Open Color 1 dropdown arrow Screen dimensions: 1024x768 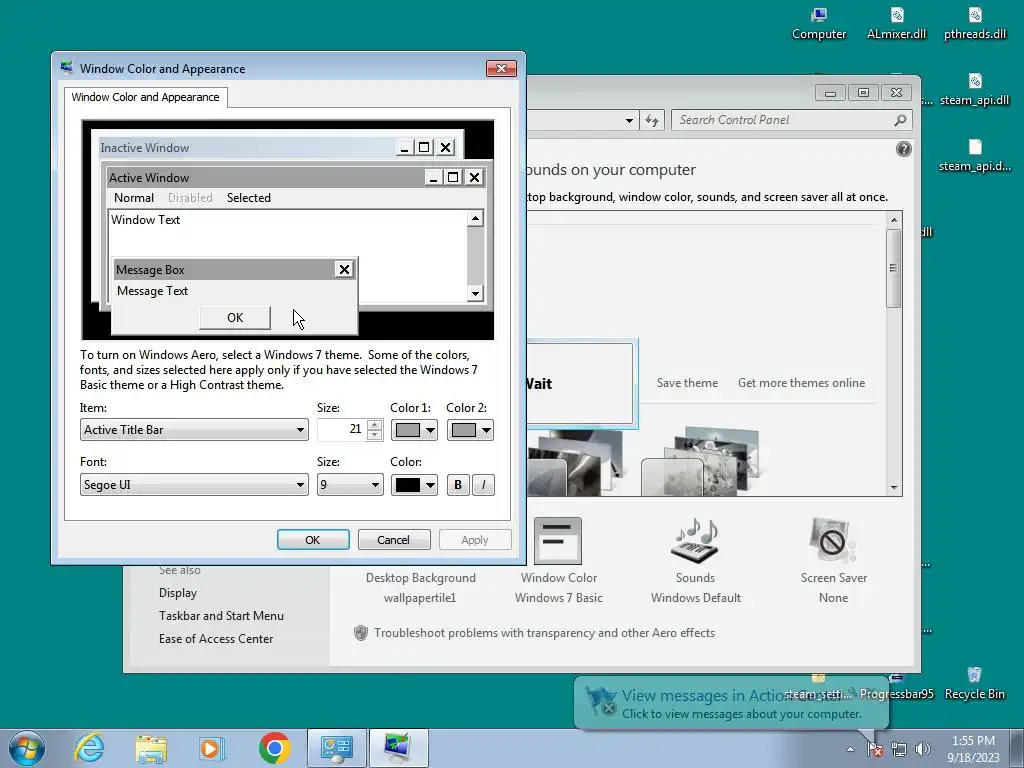tap(430, 430)
